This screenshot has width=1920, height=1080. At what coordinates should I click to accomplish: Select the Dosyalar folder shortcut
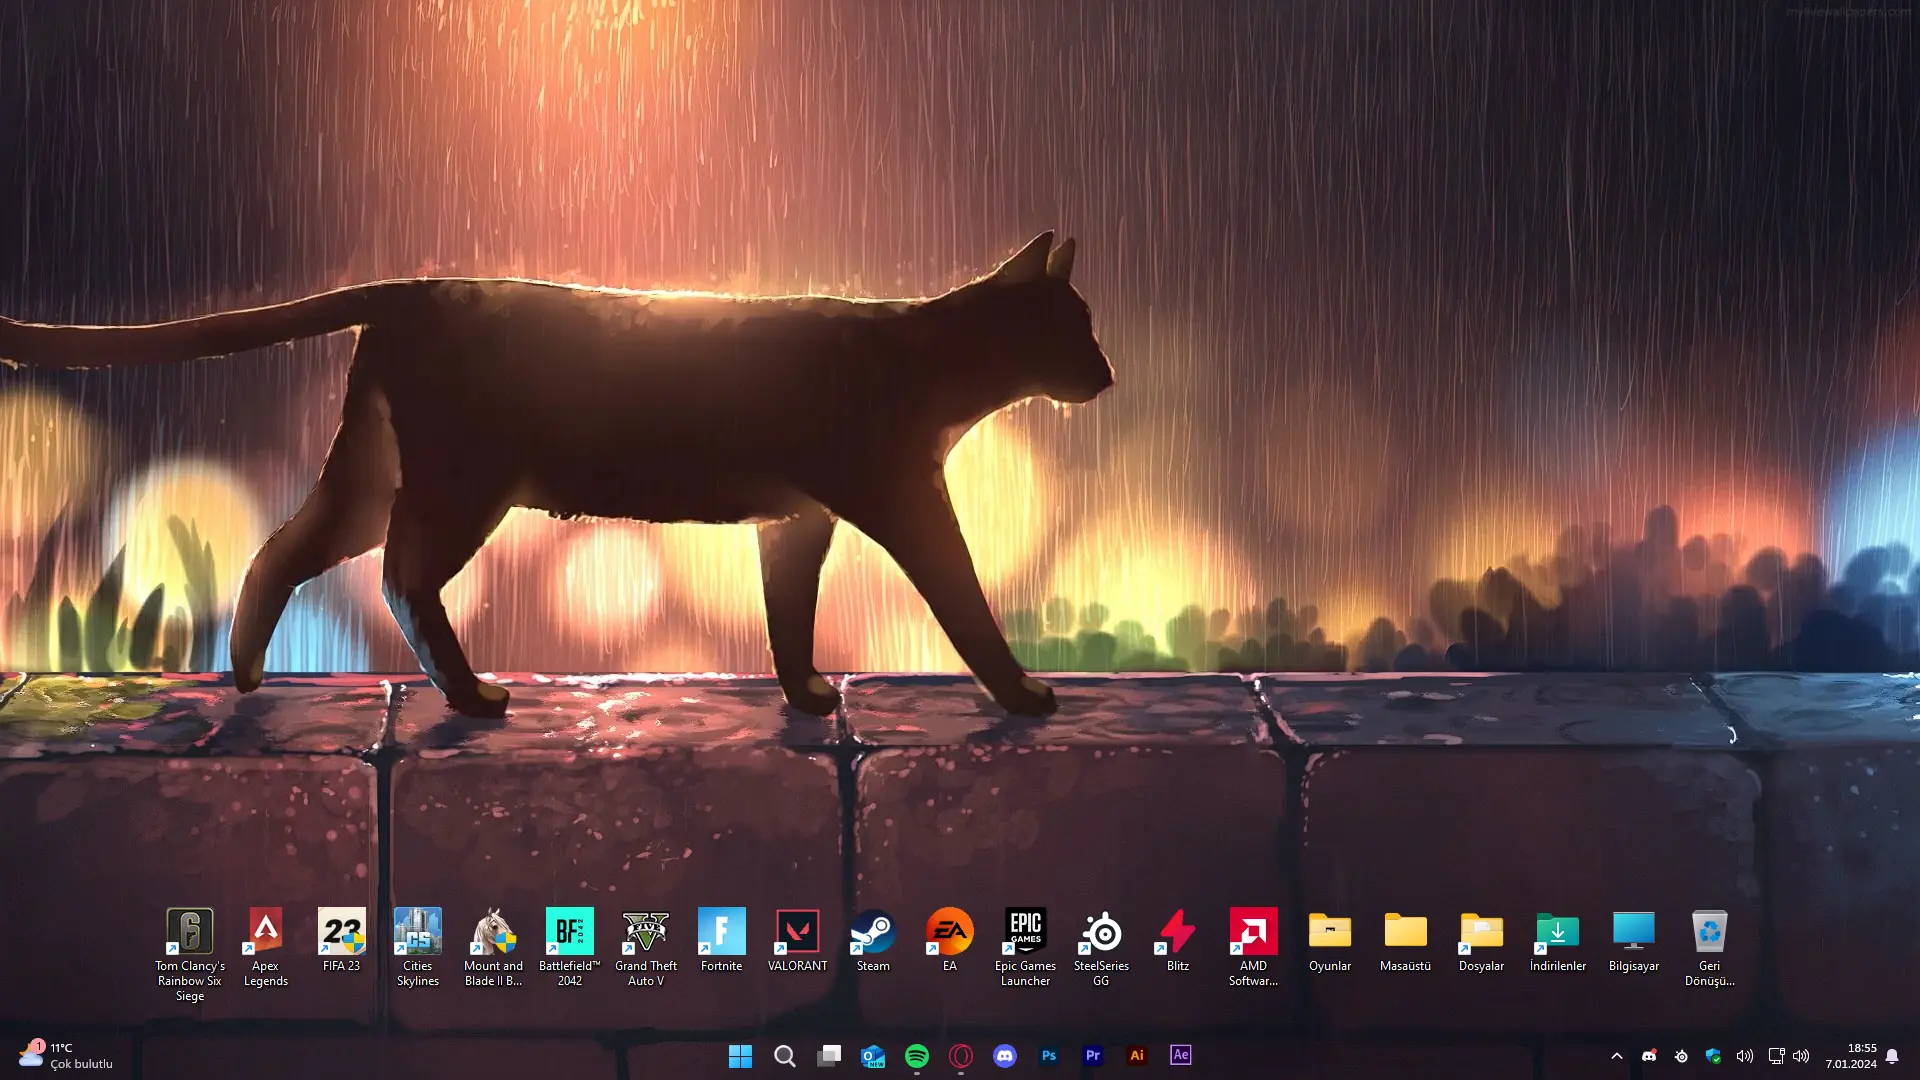pyautogui.click(x=1482, y=939)
